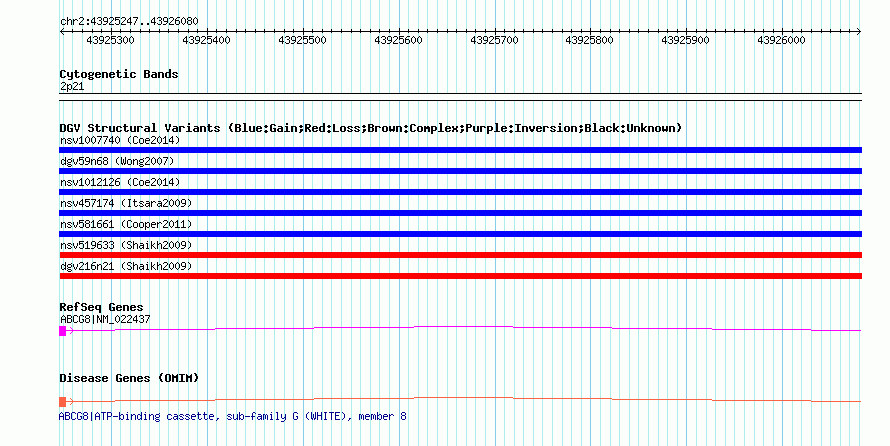Image resolution: width=890 pixels, height=446 pixels.
Task: Click the blue bar for nsv1012126 (Coe2014)
Action: point(460,192)
